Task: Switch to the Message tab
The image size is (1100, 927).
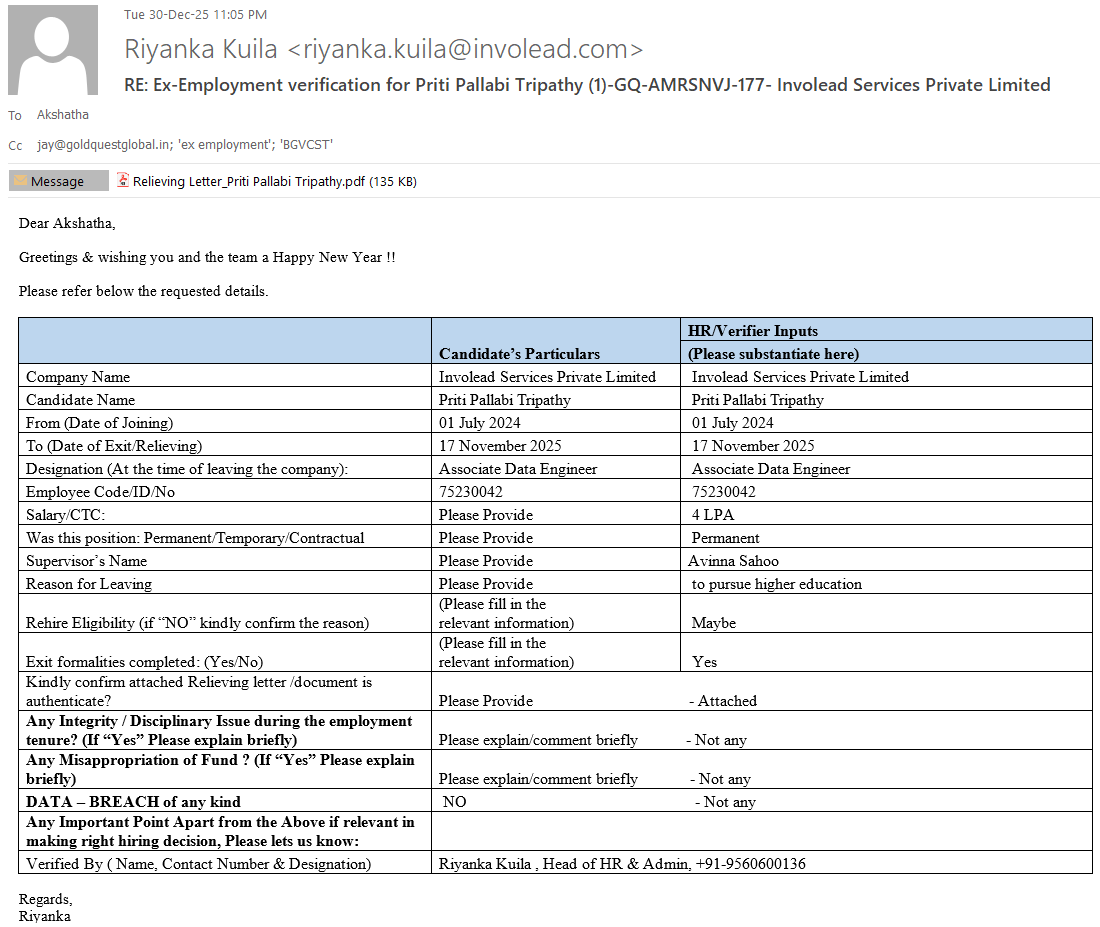Action: pyautogui.click(x=58, y=182)
